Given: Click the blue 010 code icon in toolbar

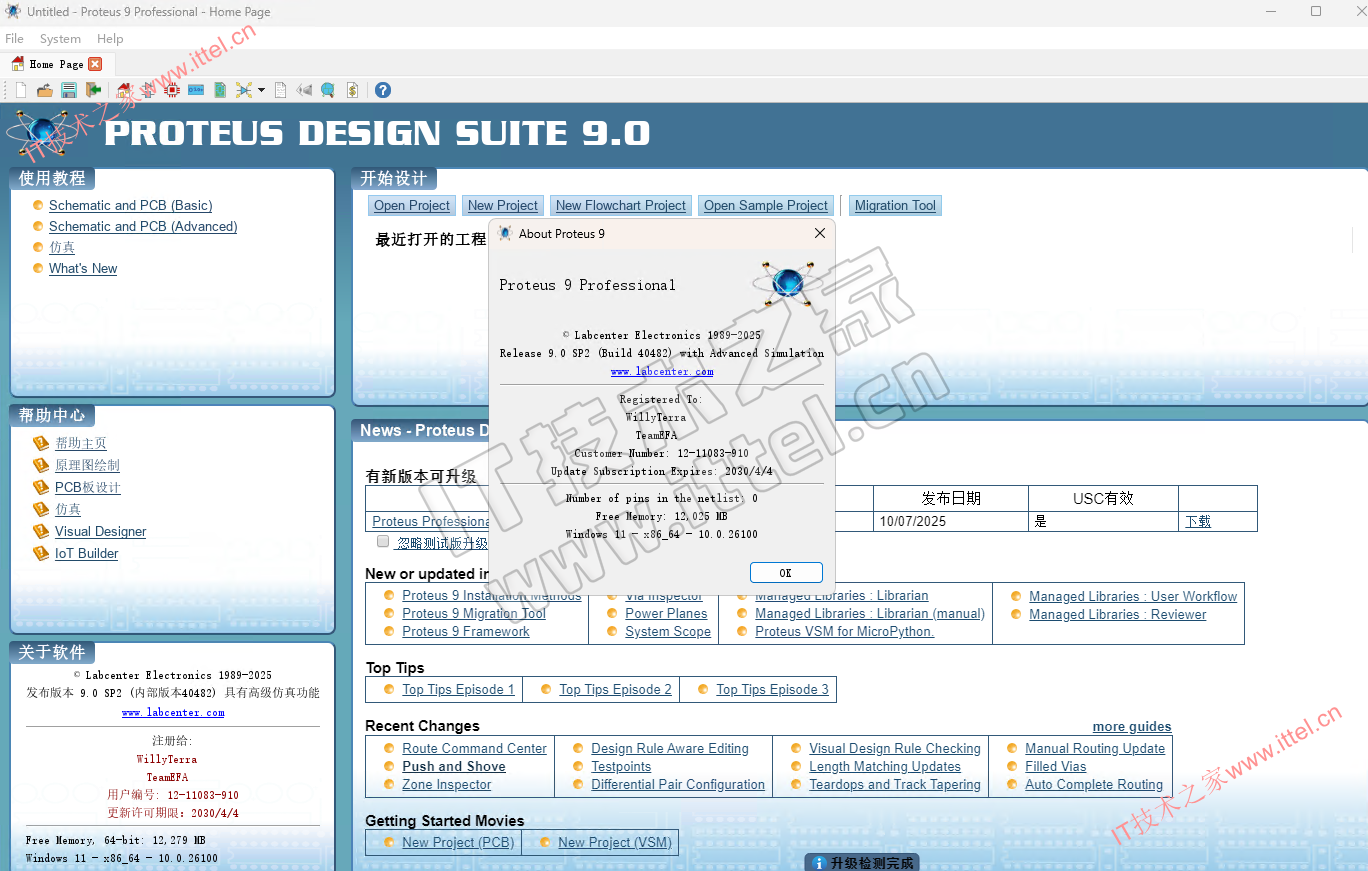Looking at the screenshot, I should click(196, 90).
